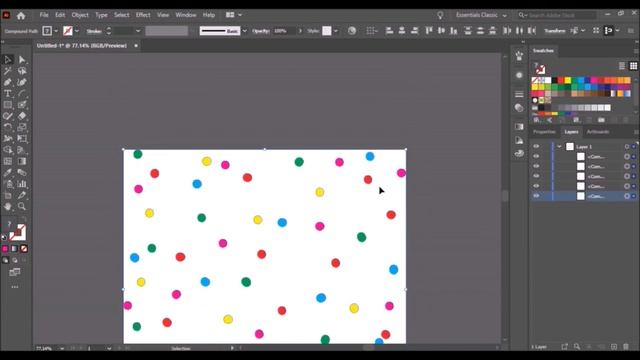Open the Layers panel menu

636,132
